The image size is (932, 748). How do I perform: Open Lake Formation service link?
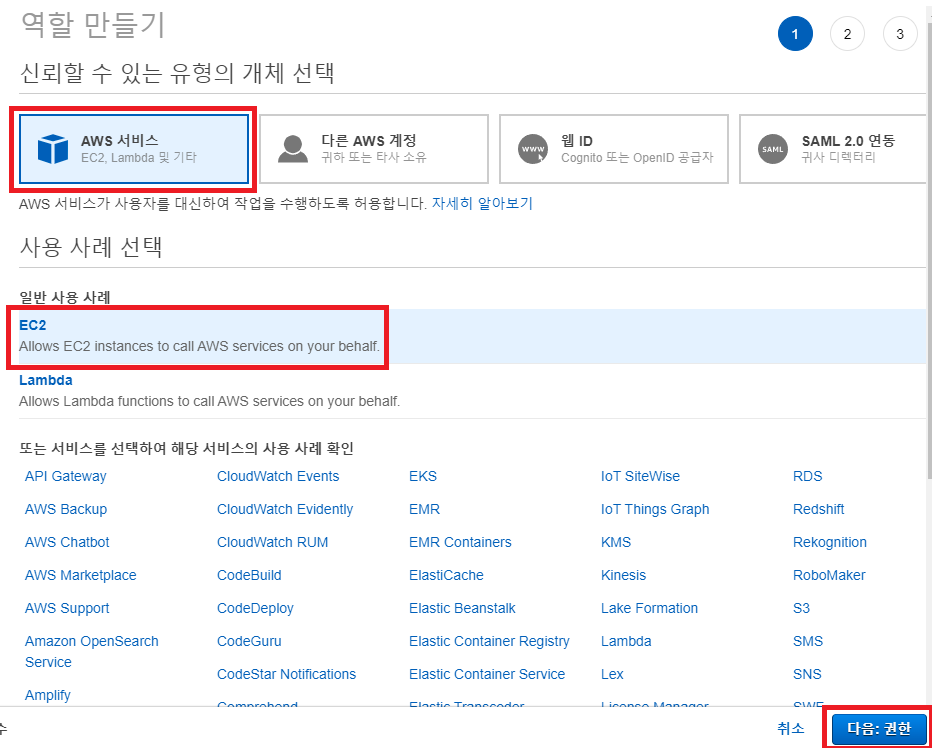649,608
